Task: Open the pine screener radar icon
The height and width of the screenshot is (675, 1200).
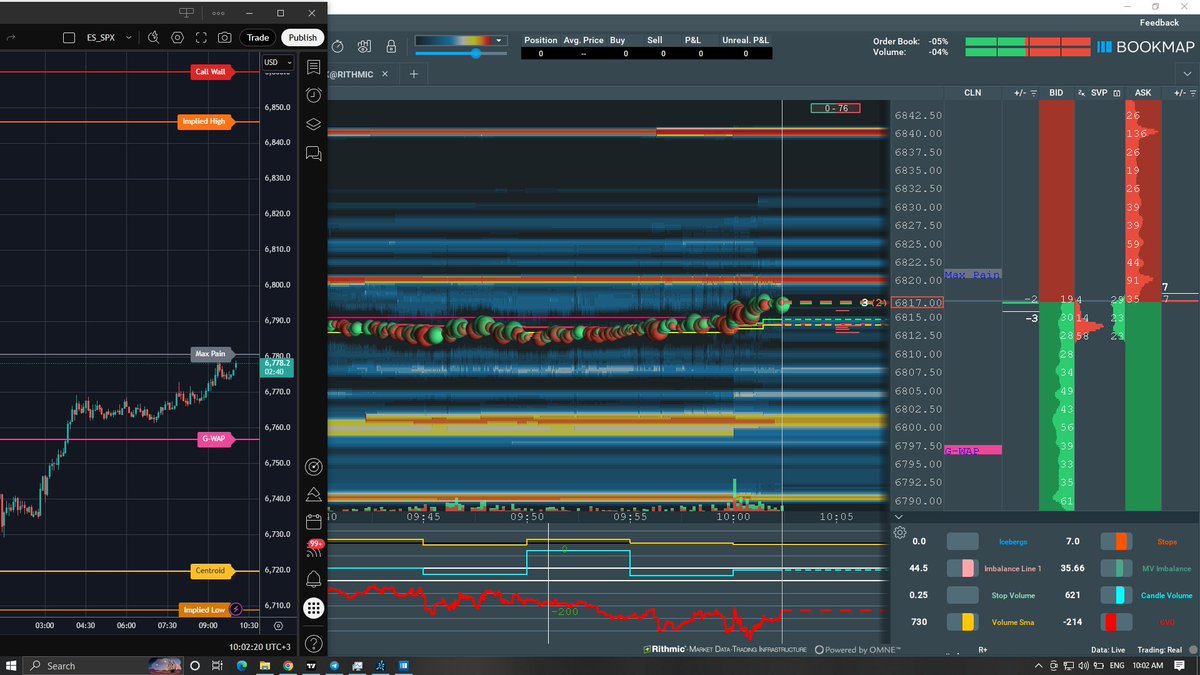Action: point(313,466)
